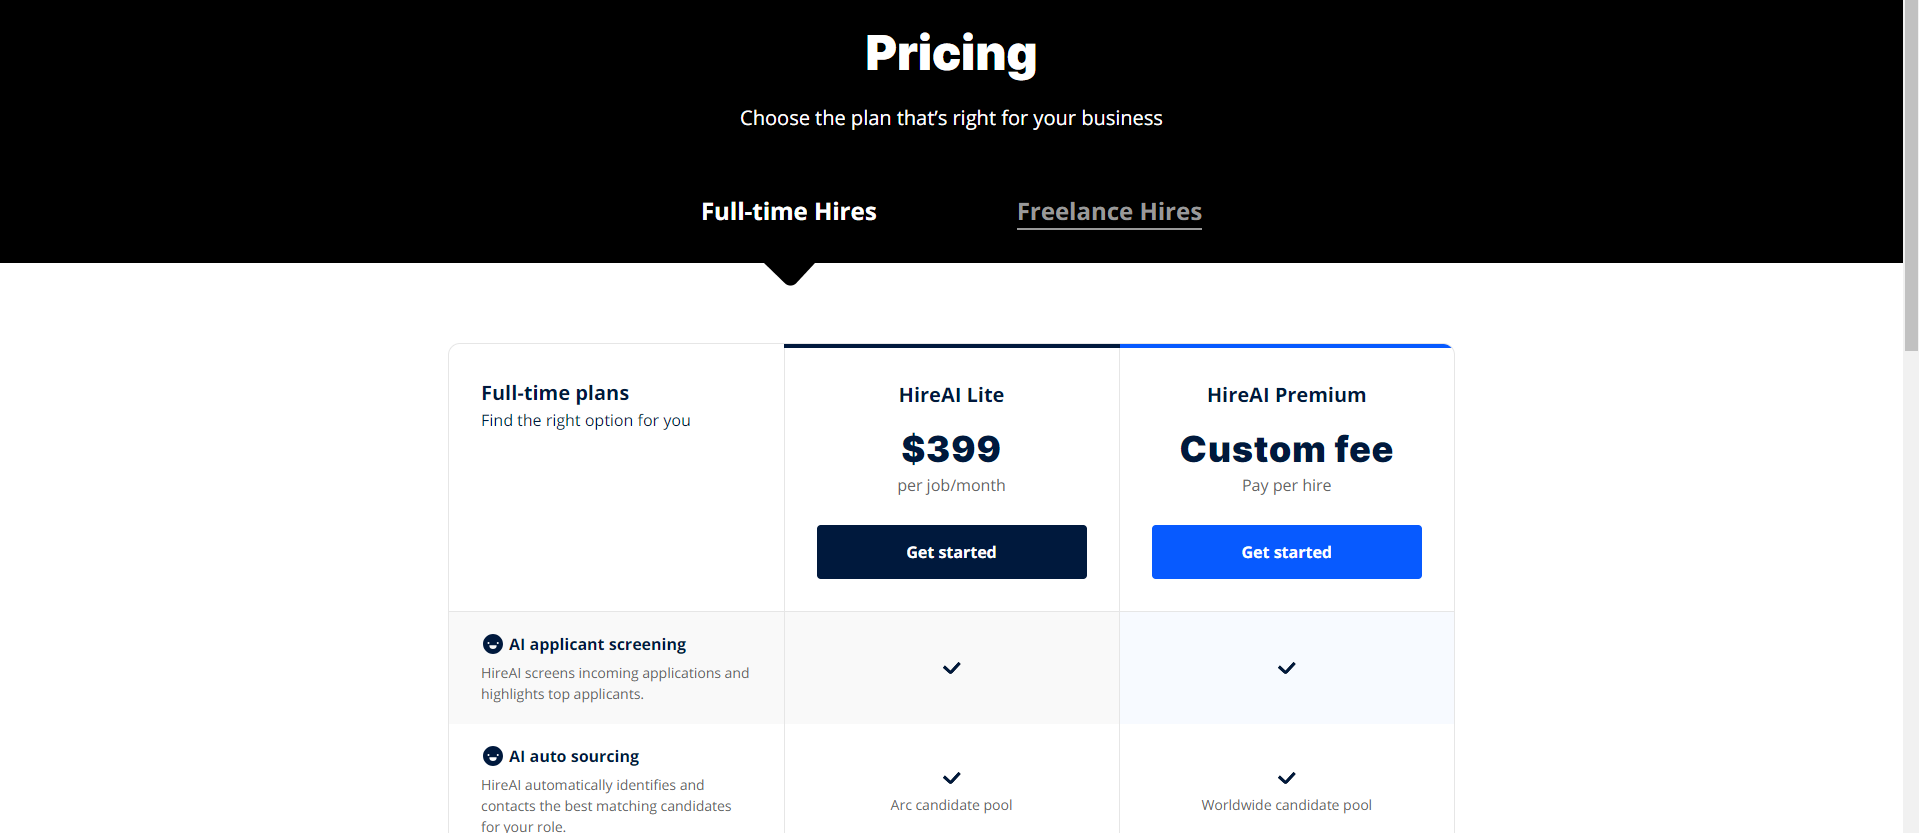This screenshot has width=1919, height=833.
Task: Click the $399 price text
Action: (x=951, y=449)
